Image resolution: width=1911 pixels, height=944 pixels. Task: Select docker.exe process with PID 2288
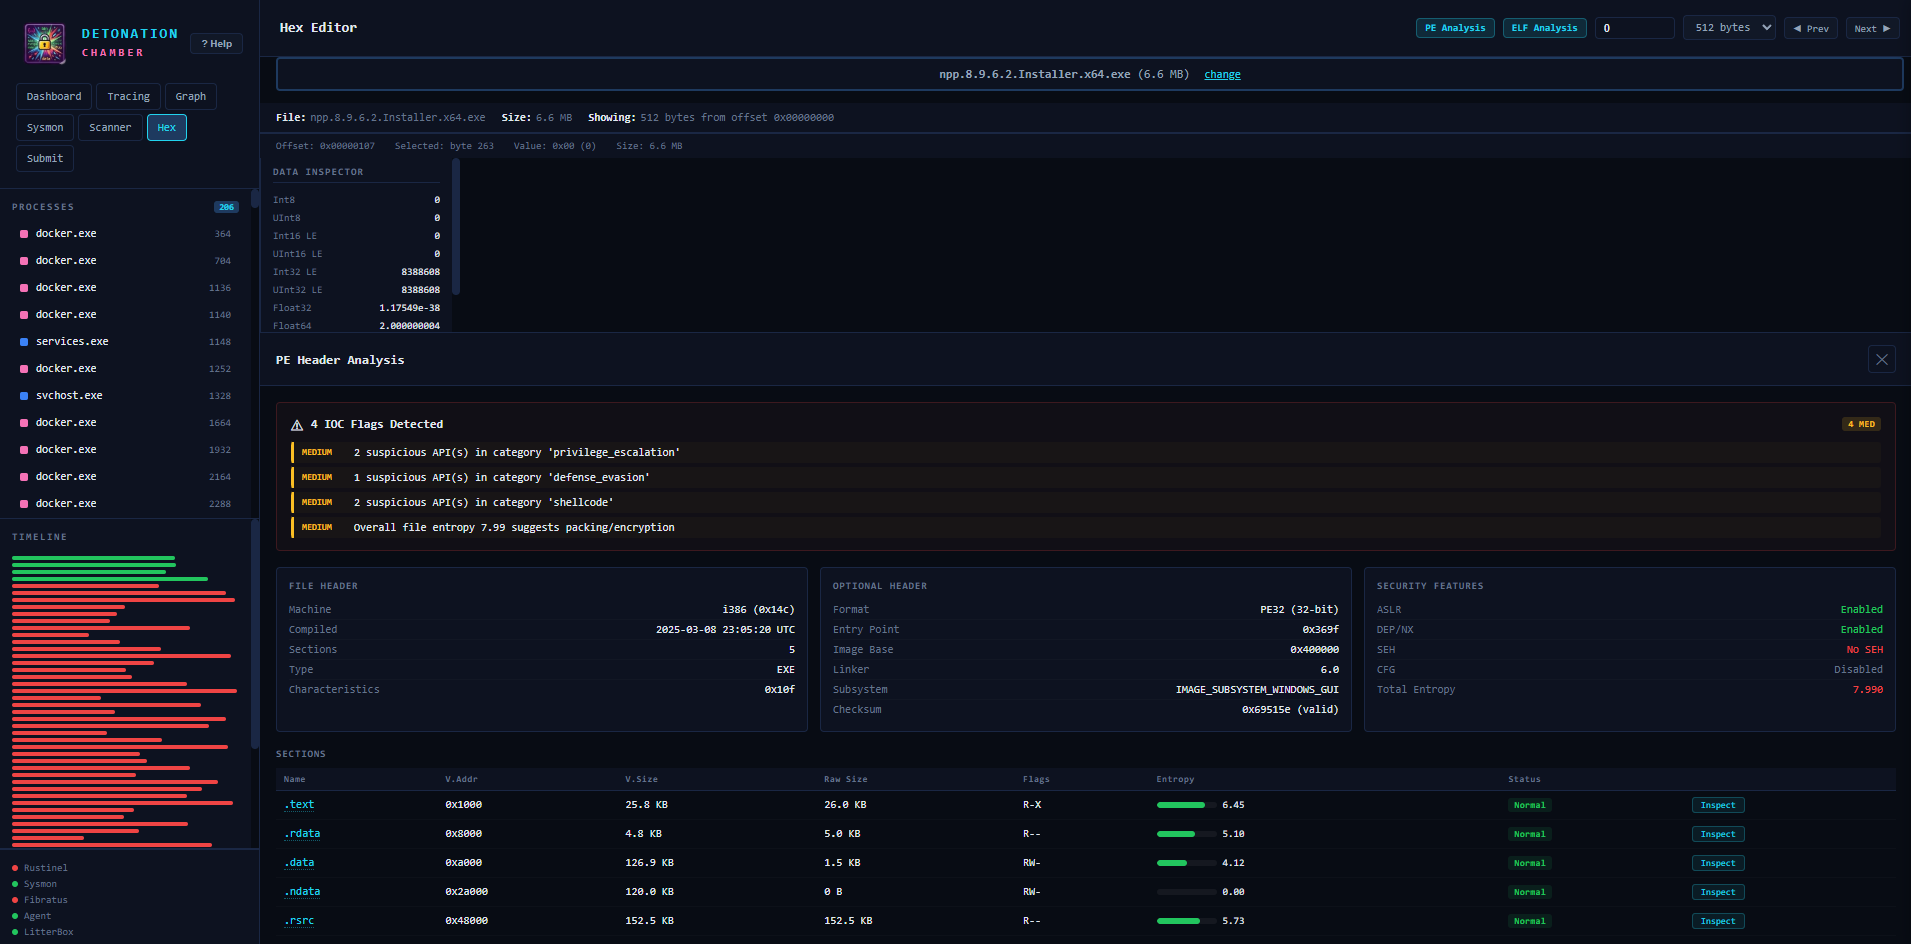[x=125, y=504]
